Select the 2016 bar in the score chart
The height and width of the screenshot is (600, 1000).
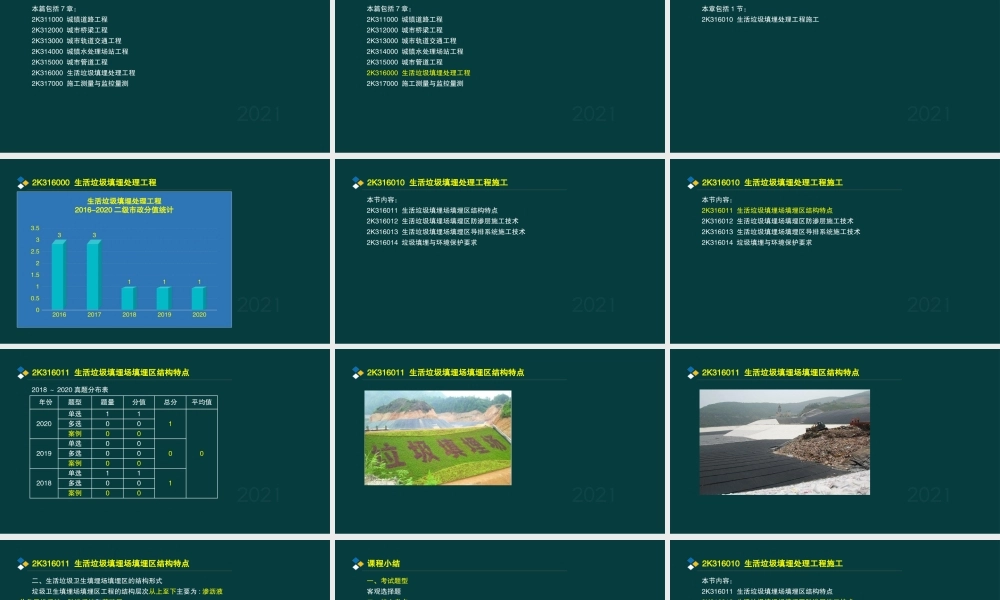(x=59, y=275)
